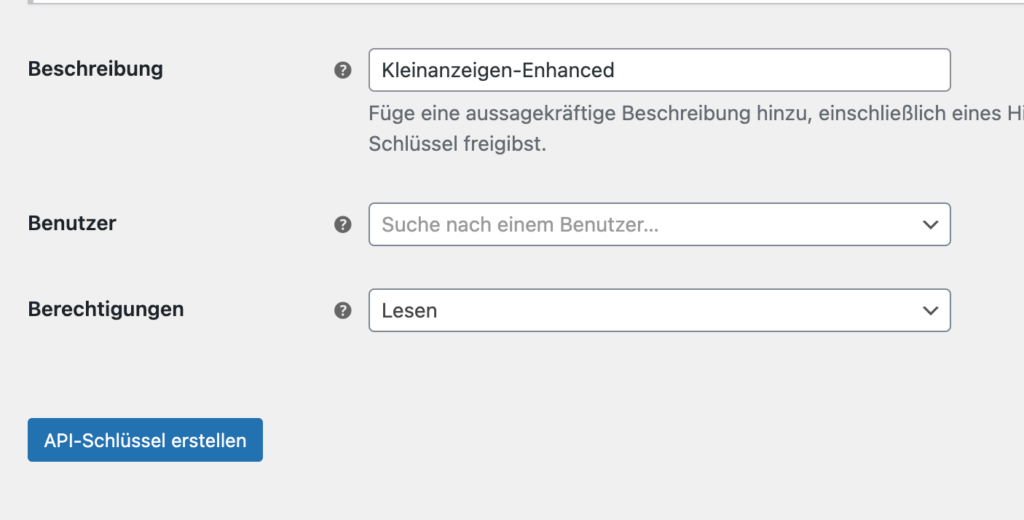Click the 'Schlüssel freigibst.' hint line
The image size is (1024, 520).
coord(457,144)
